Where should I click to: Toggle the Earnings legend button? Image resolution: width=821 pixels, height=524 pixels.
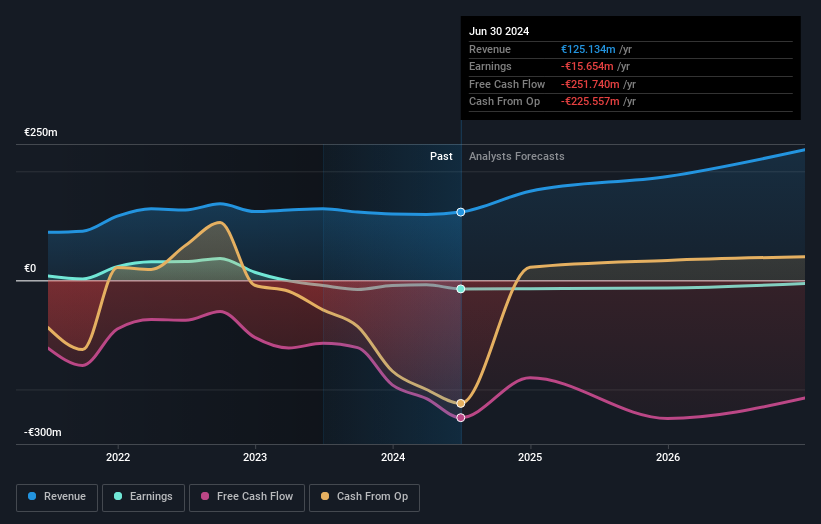143,497
